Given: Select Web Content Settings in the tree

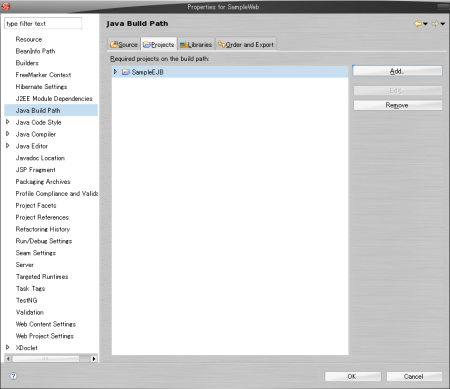Looking at the screenshot, I should pyautogui.click(x=46, y=324).
